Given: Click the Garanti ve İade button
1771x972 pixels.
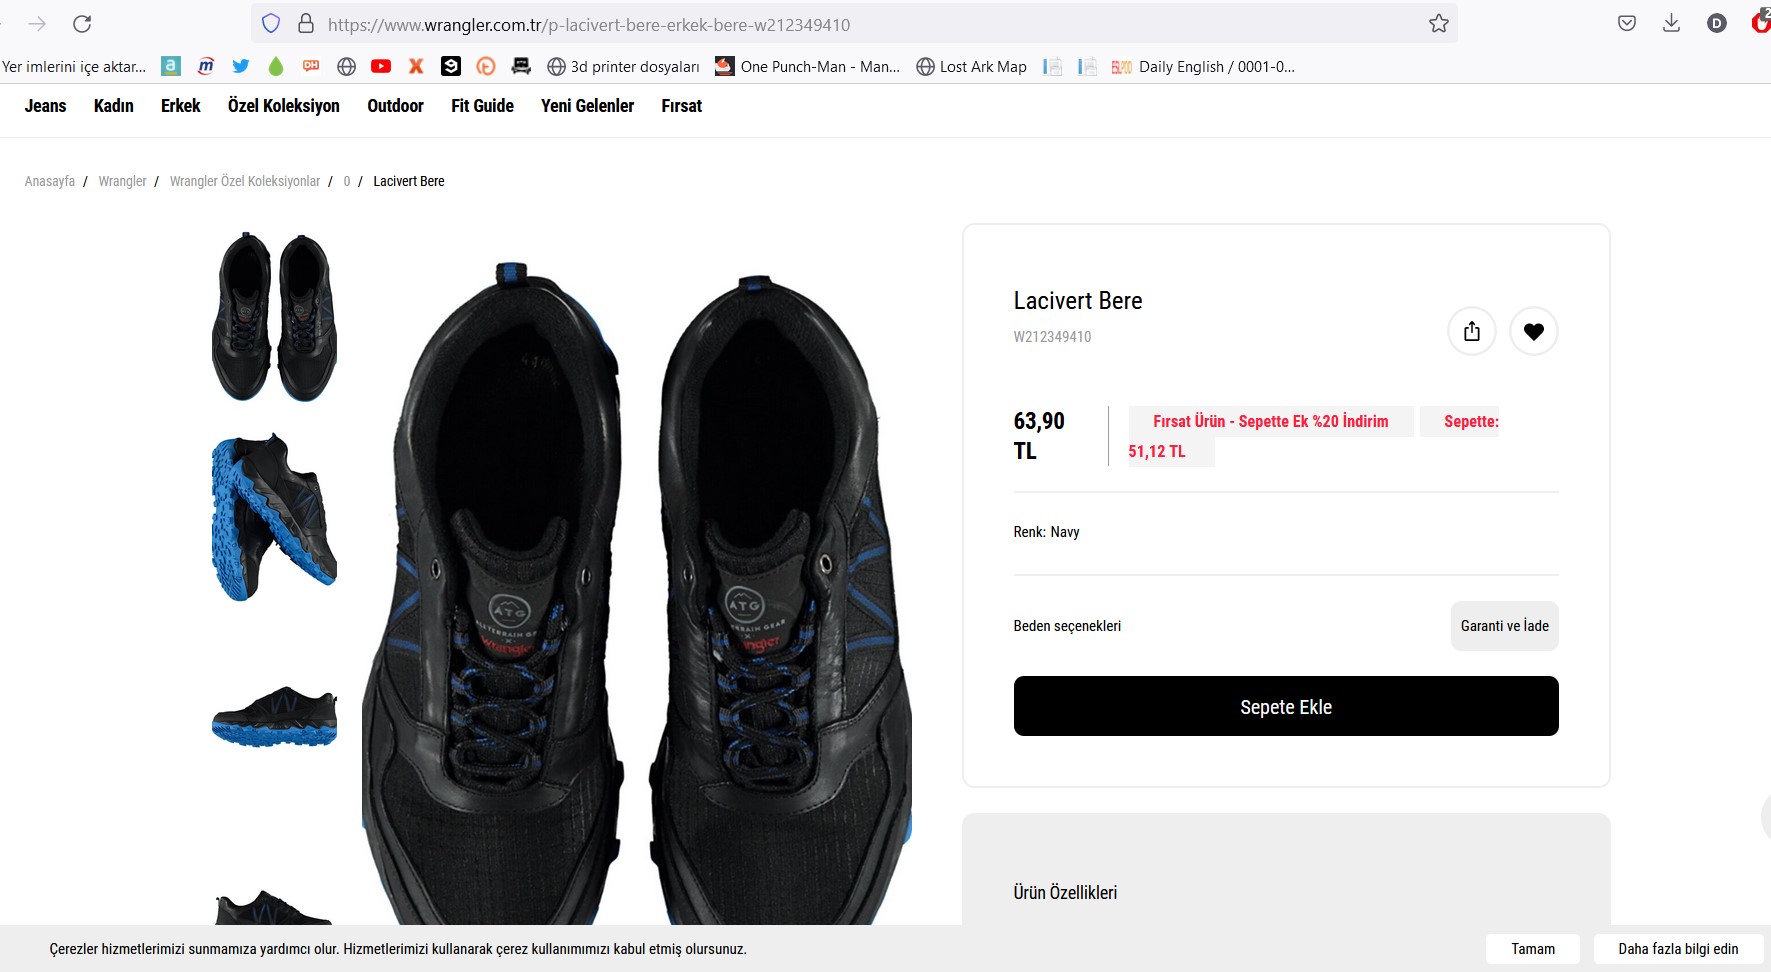Looking at the screenshot, I should point(1504,626).
